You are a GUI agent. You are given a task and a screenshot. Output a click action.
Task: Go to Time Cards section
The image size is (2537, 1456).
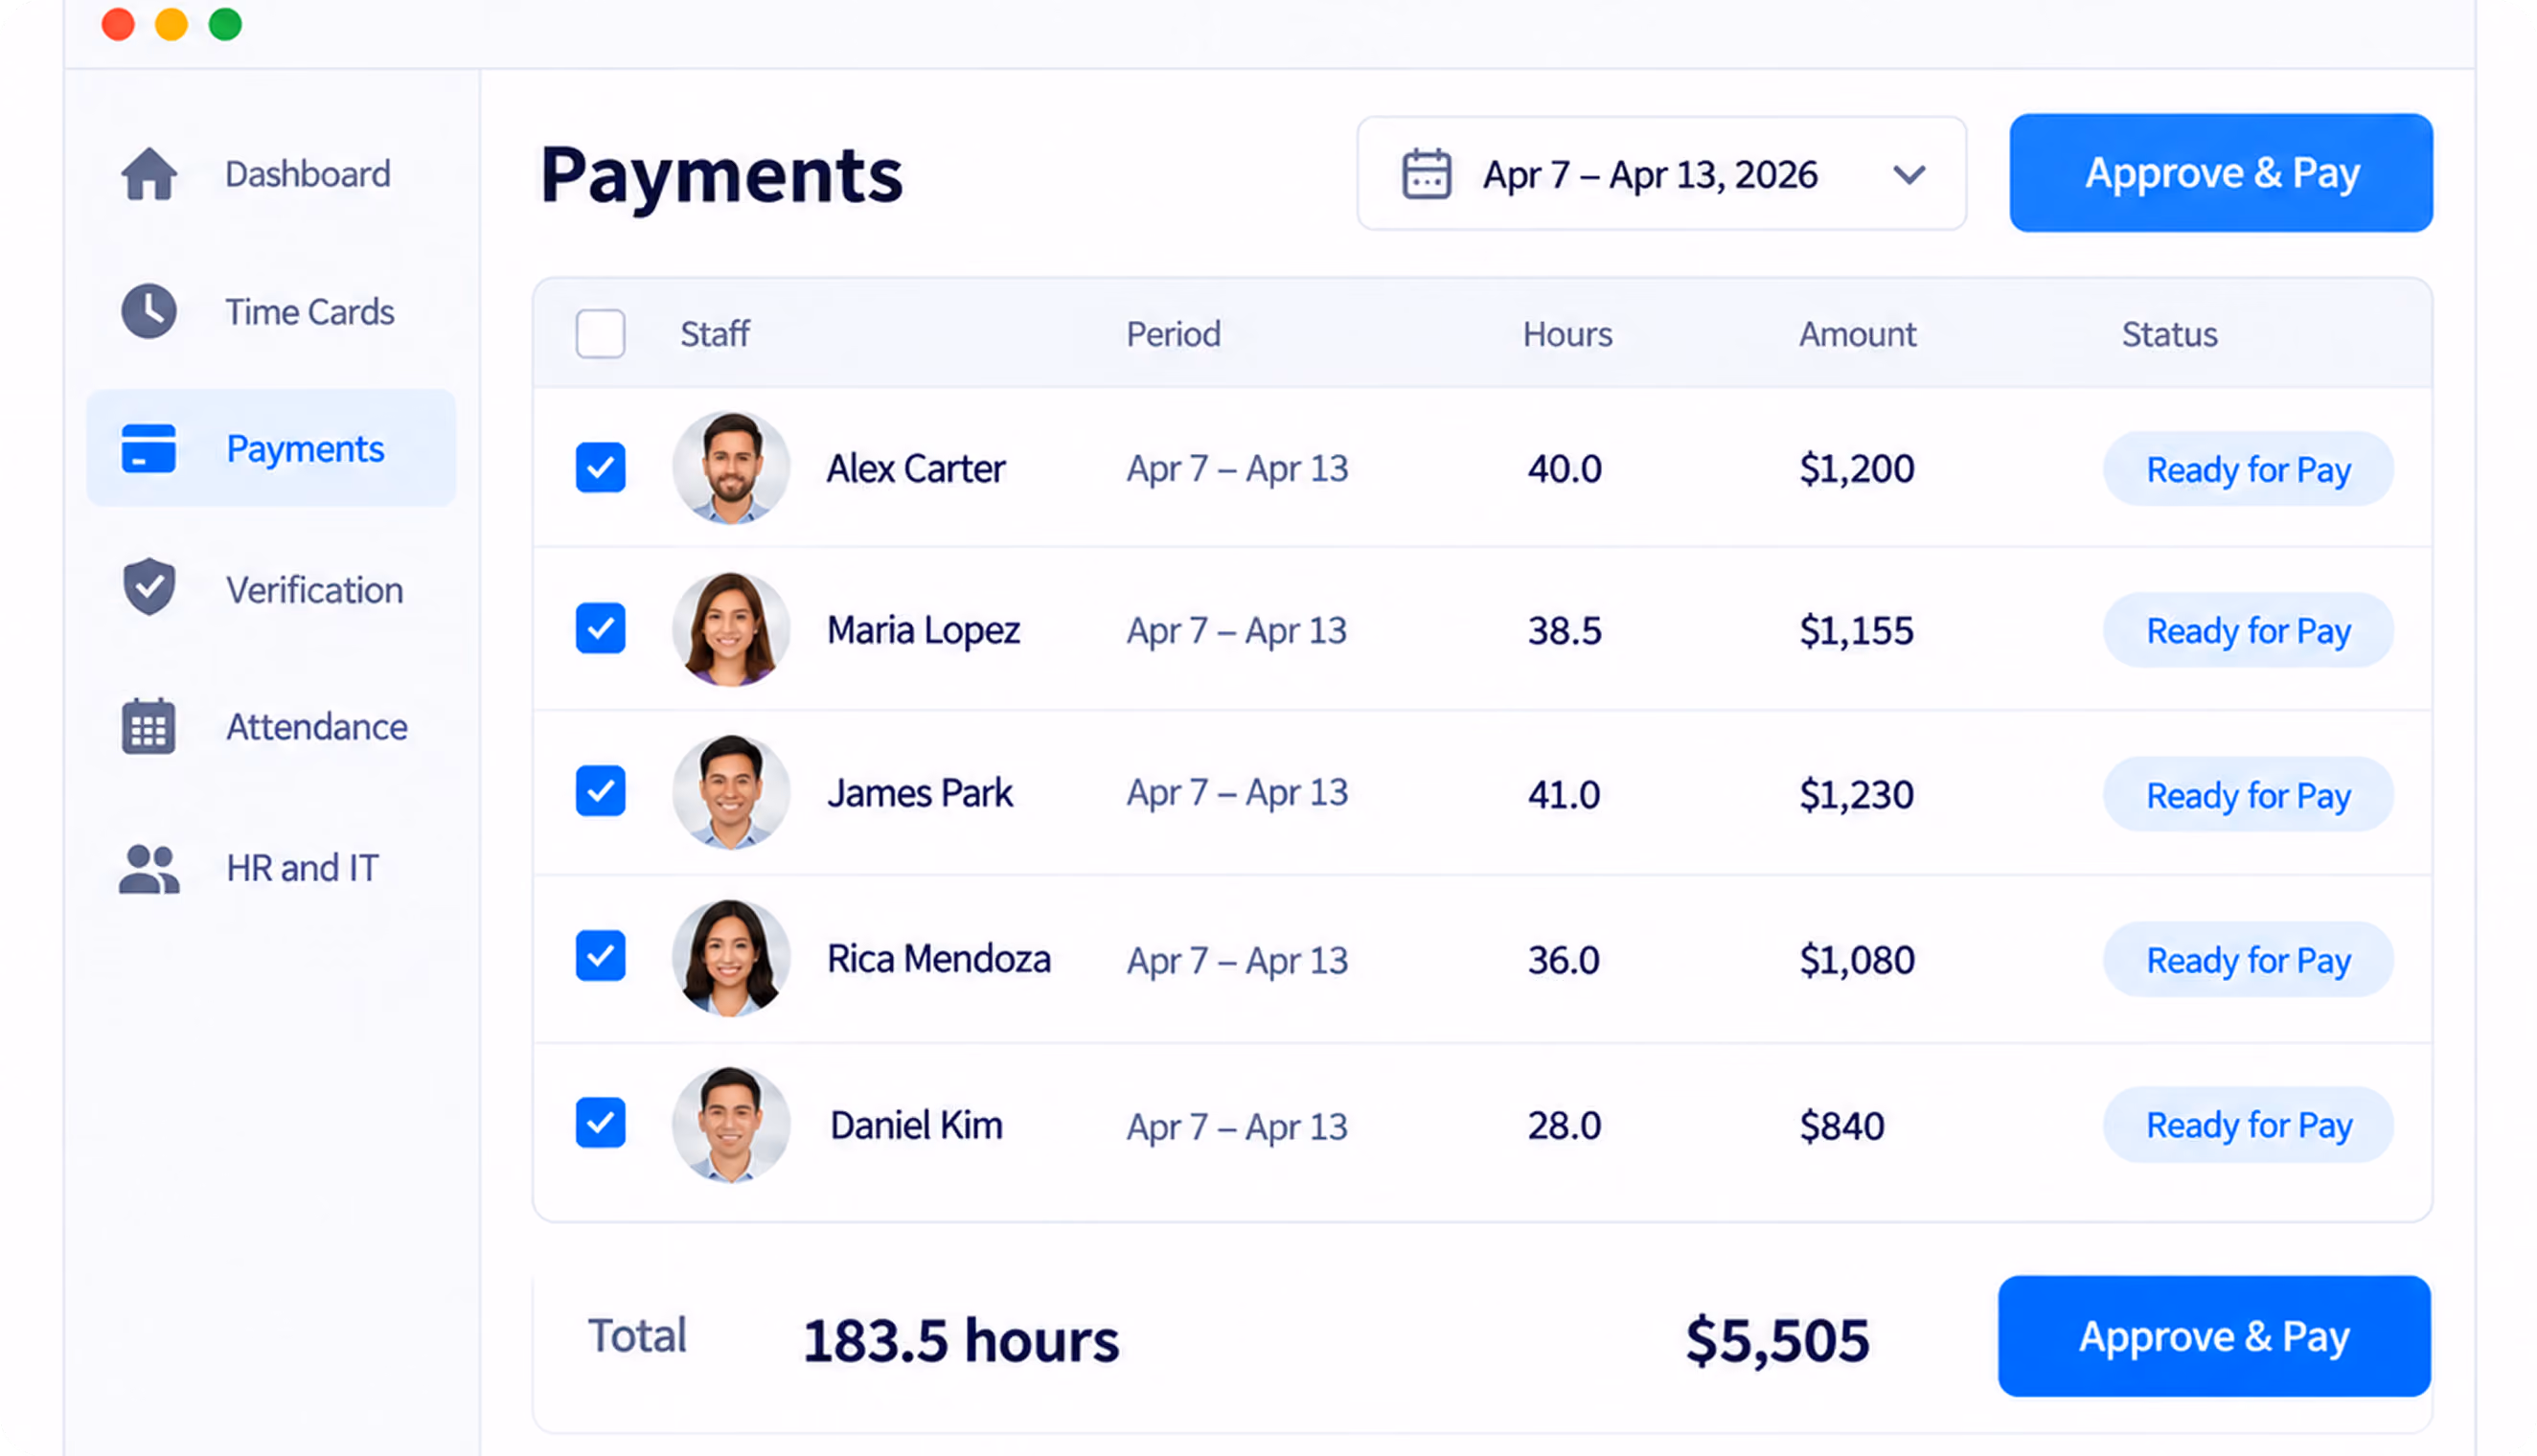271,311
